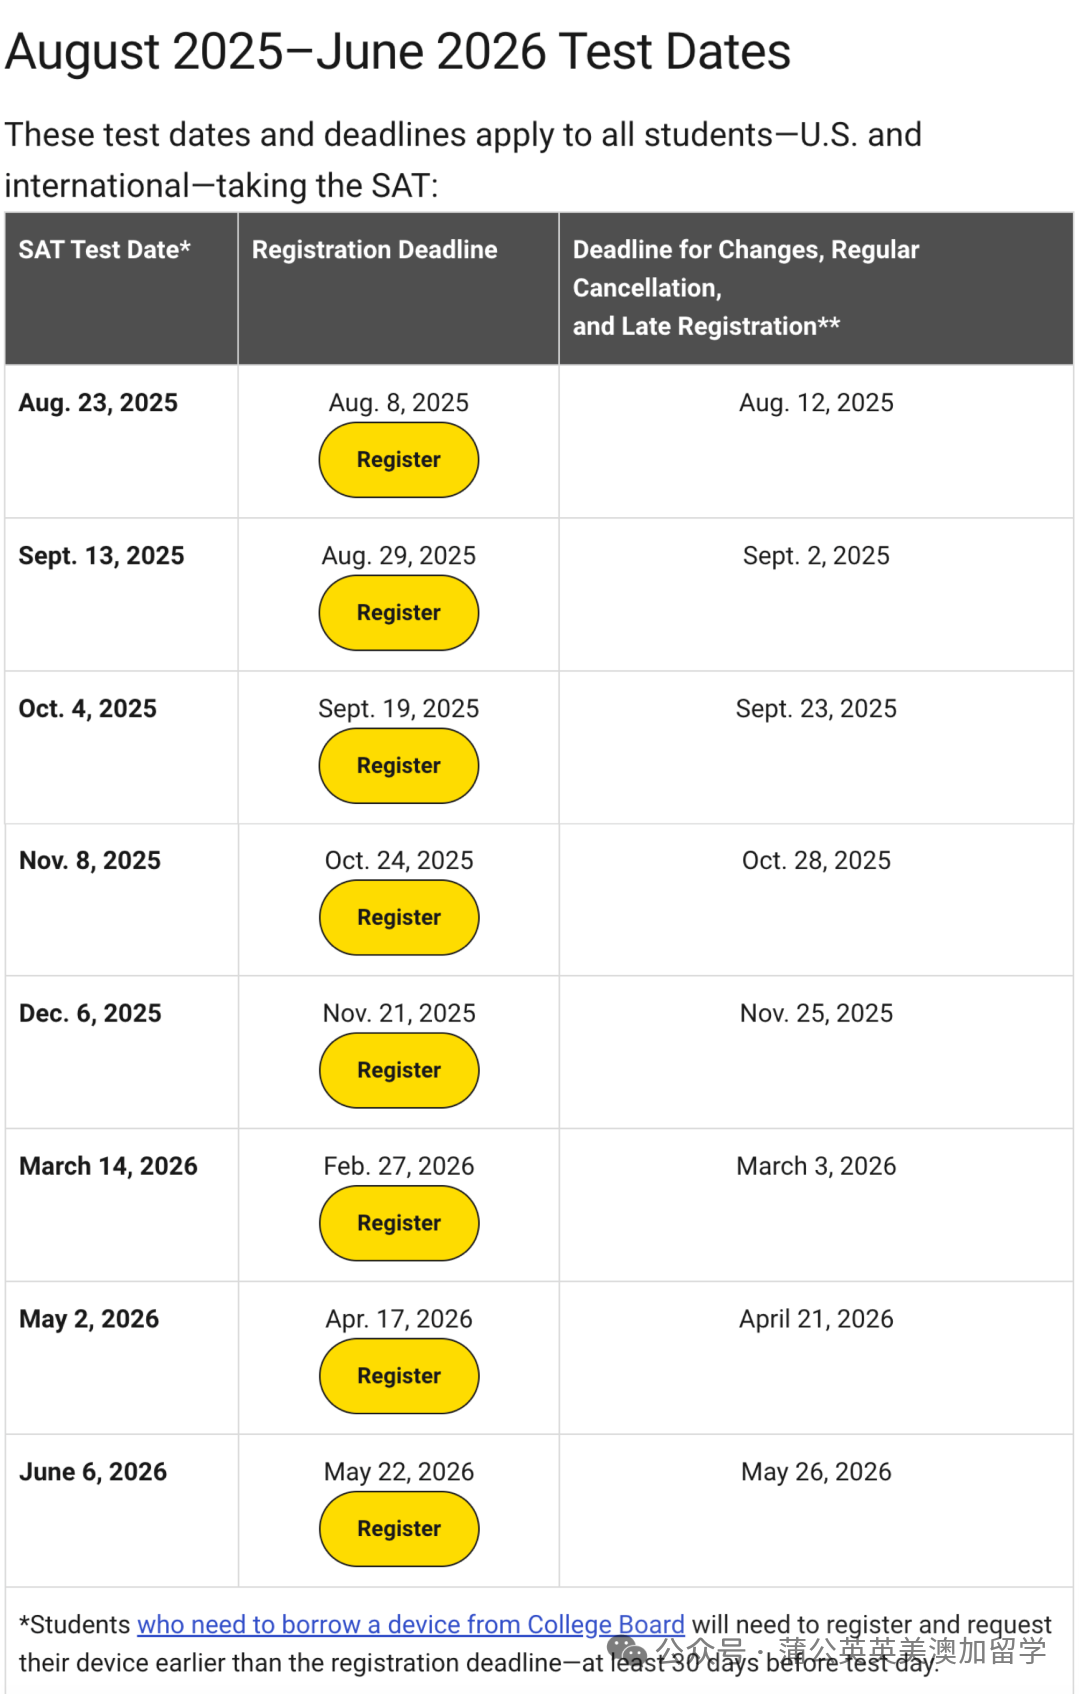Click the August 2025–June 2026 Test Dates heading
The width and height of the screenshot is (1080, 1694).
point(398,52)
